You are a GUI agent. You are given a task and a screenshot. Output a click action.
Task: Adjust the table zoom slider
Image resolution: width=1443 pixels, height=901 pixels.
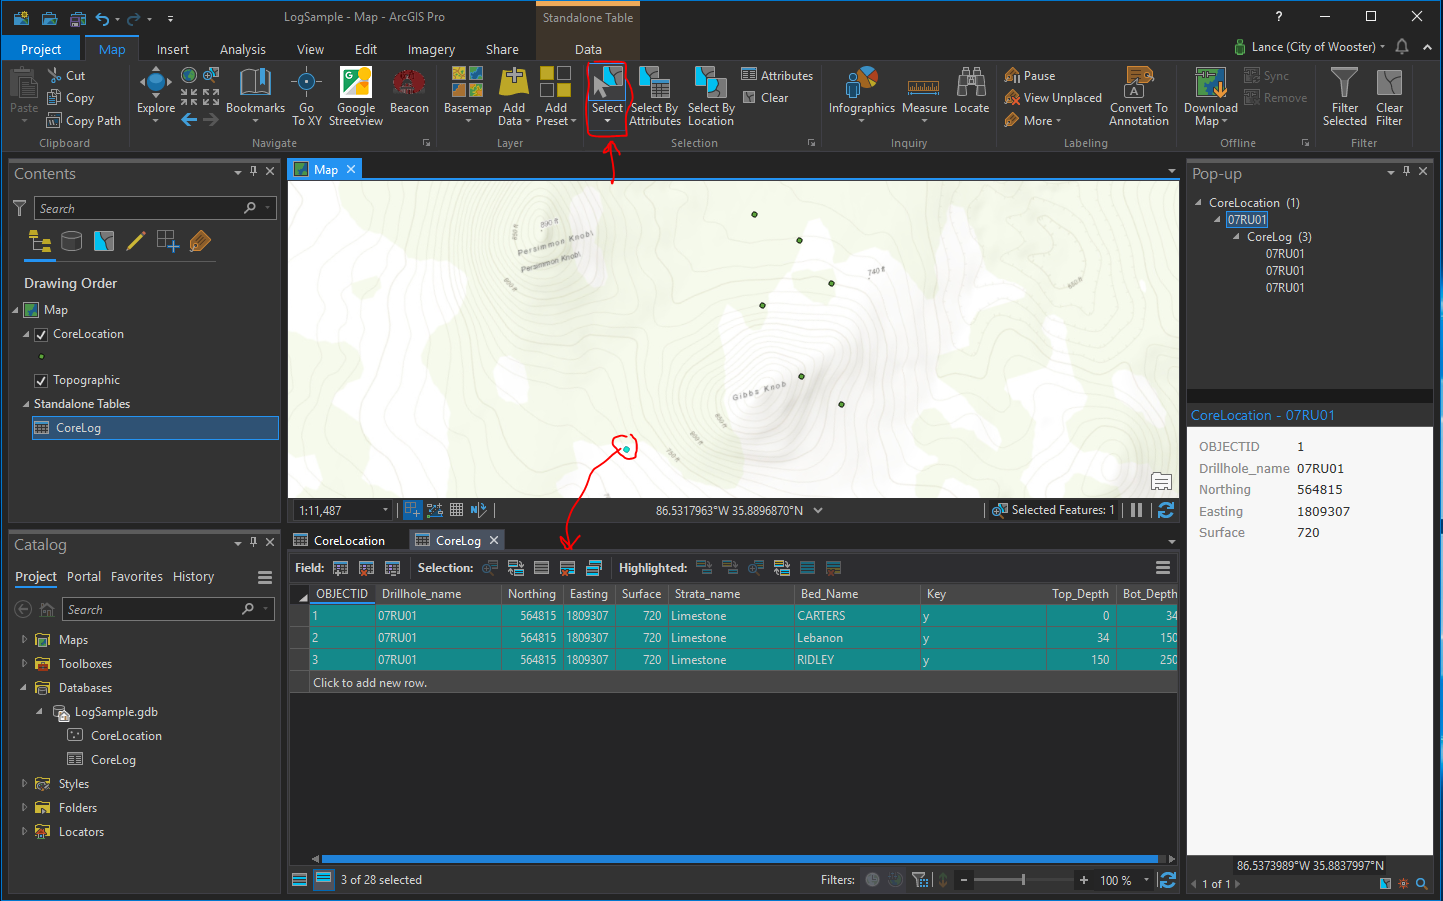coord(1023,880)
